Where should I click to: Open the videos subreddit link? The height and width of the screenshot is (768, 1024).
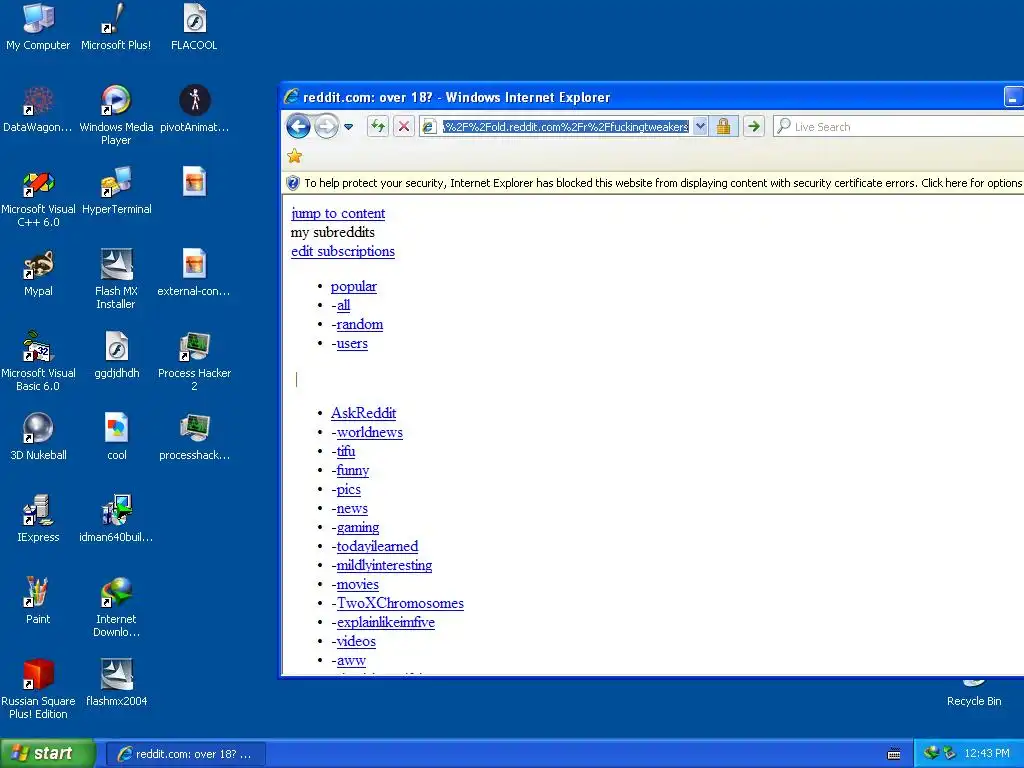tap(356, 641)
